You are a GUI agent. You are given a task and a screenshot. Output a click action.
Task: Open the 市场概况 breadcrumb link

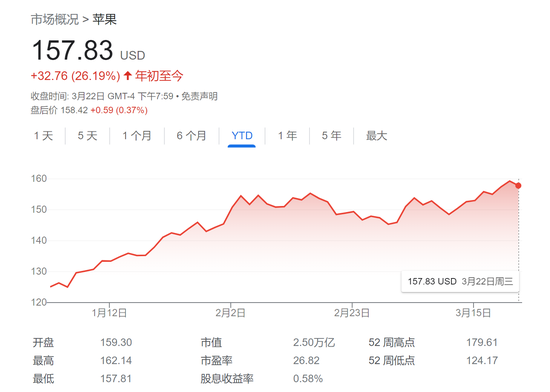pyautogui.click(x=55, y=19)
